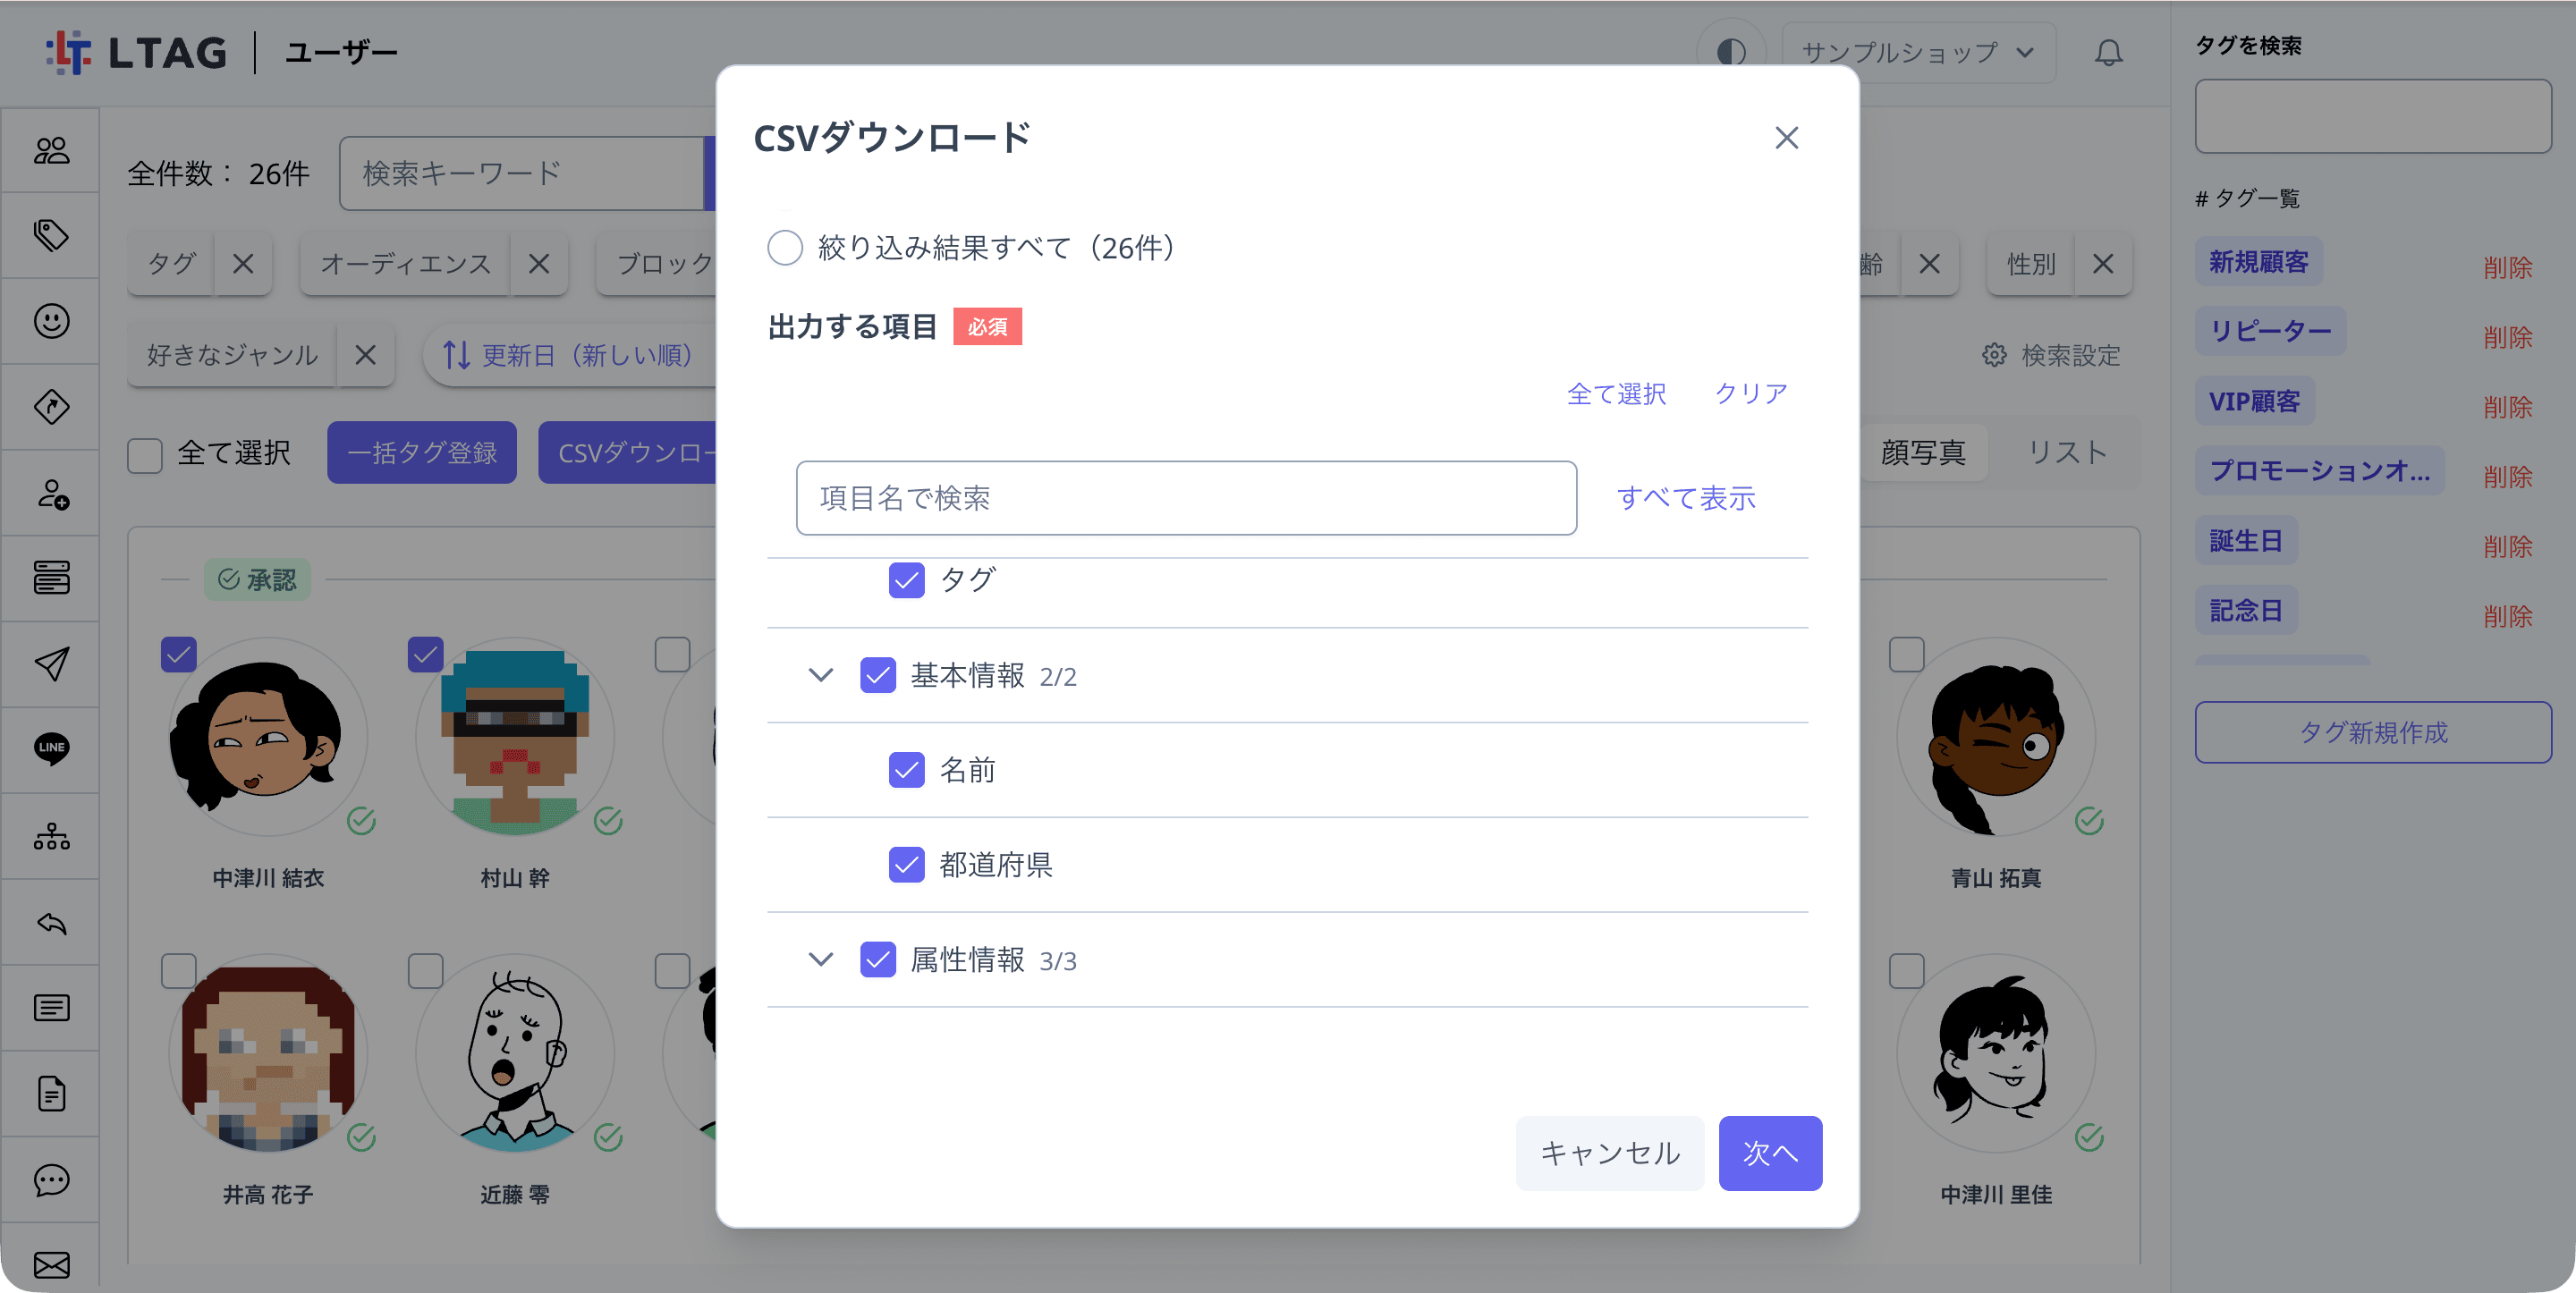Click the smiley face sidebar icon
Image resolution: width=2576 pixels, height=1293 pixels.
[x=51, y=321]
